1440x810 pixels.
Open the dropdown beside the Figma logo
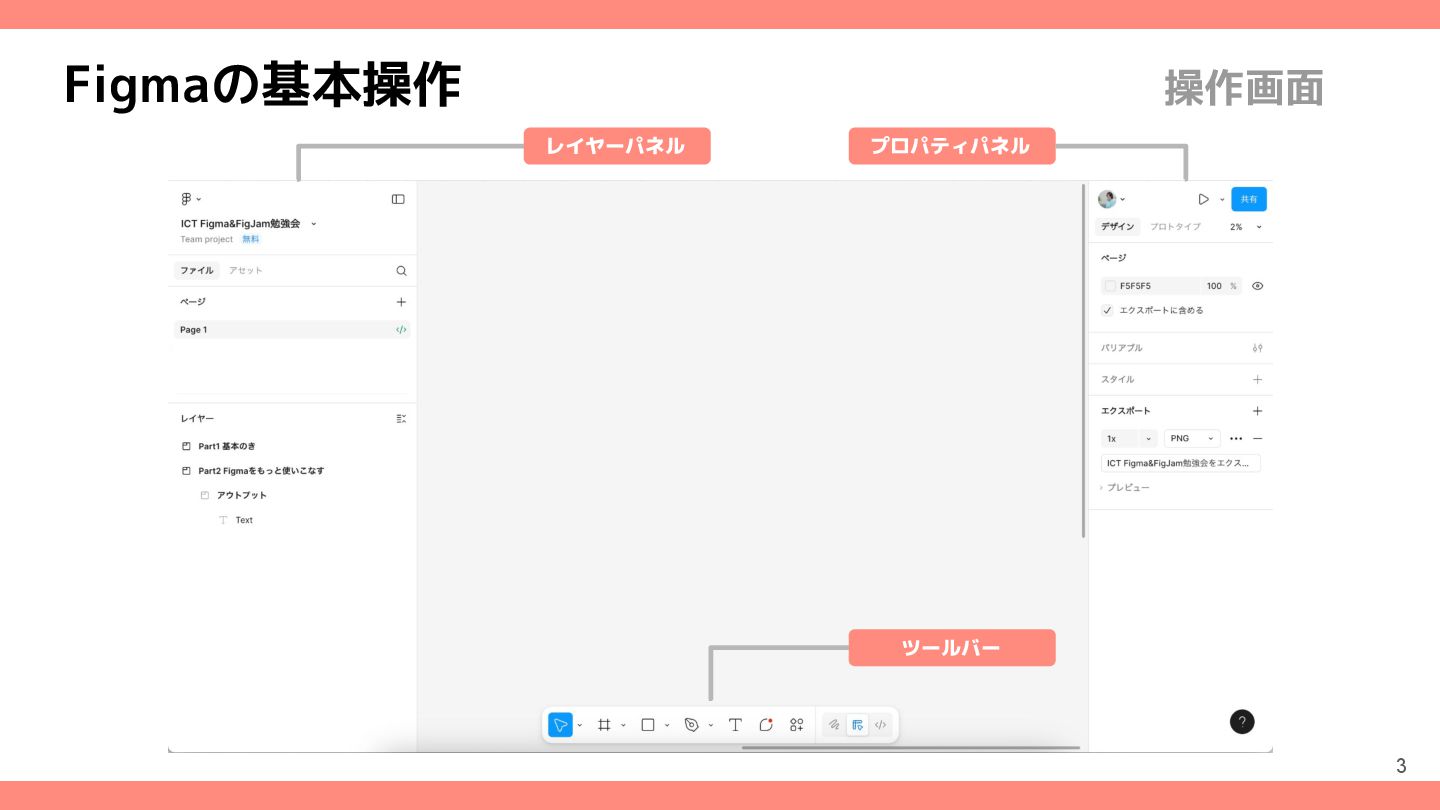tap(198, 199)
